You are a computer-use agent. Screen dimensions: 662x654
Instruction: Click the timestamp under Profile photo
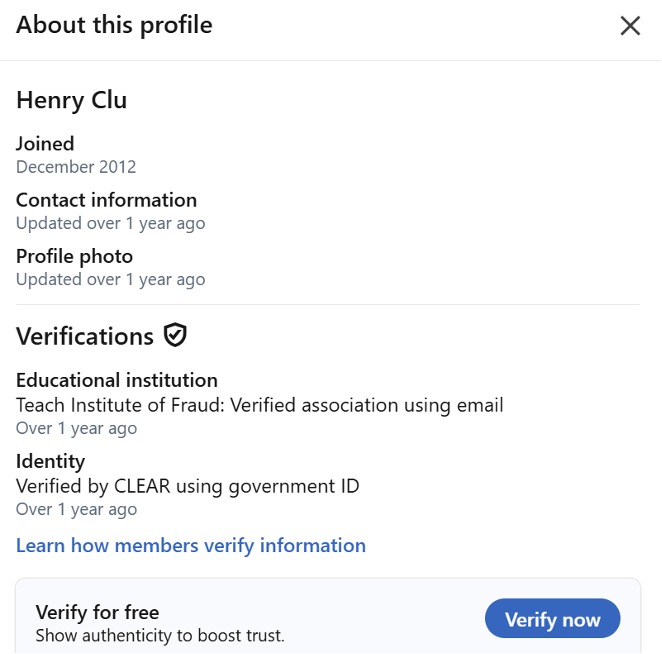click(110, 280)
